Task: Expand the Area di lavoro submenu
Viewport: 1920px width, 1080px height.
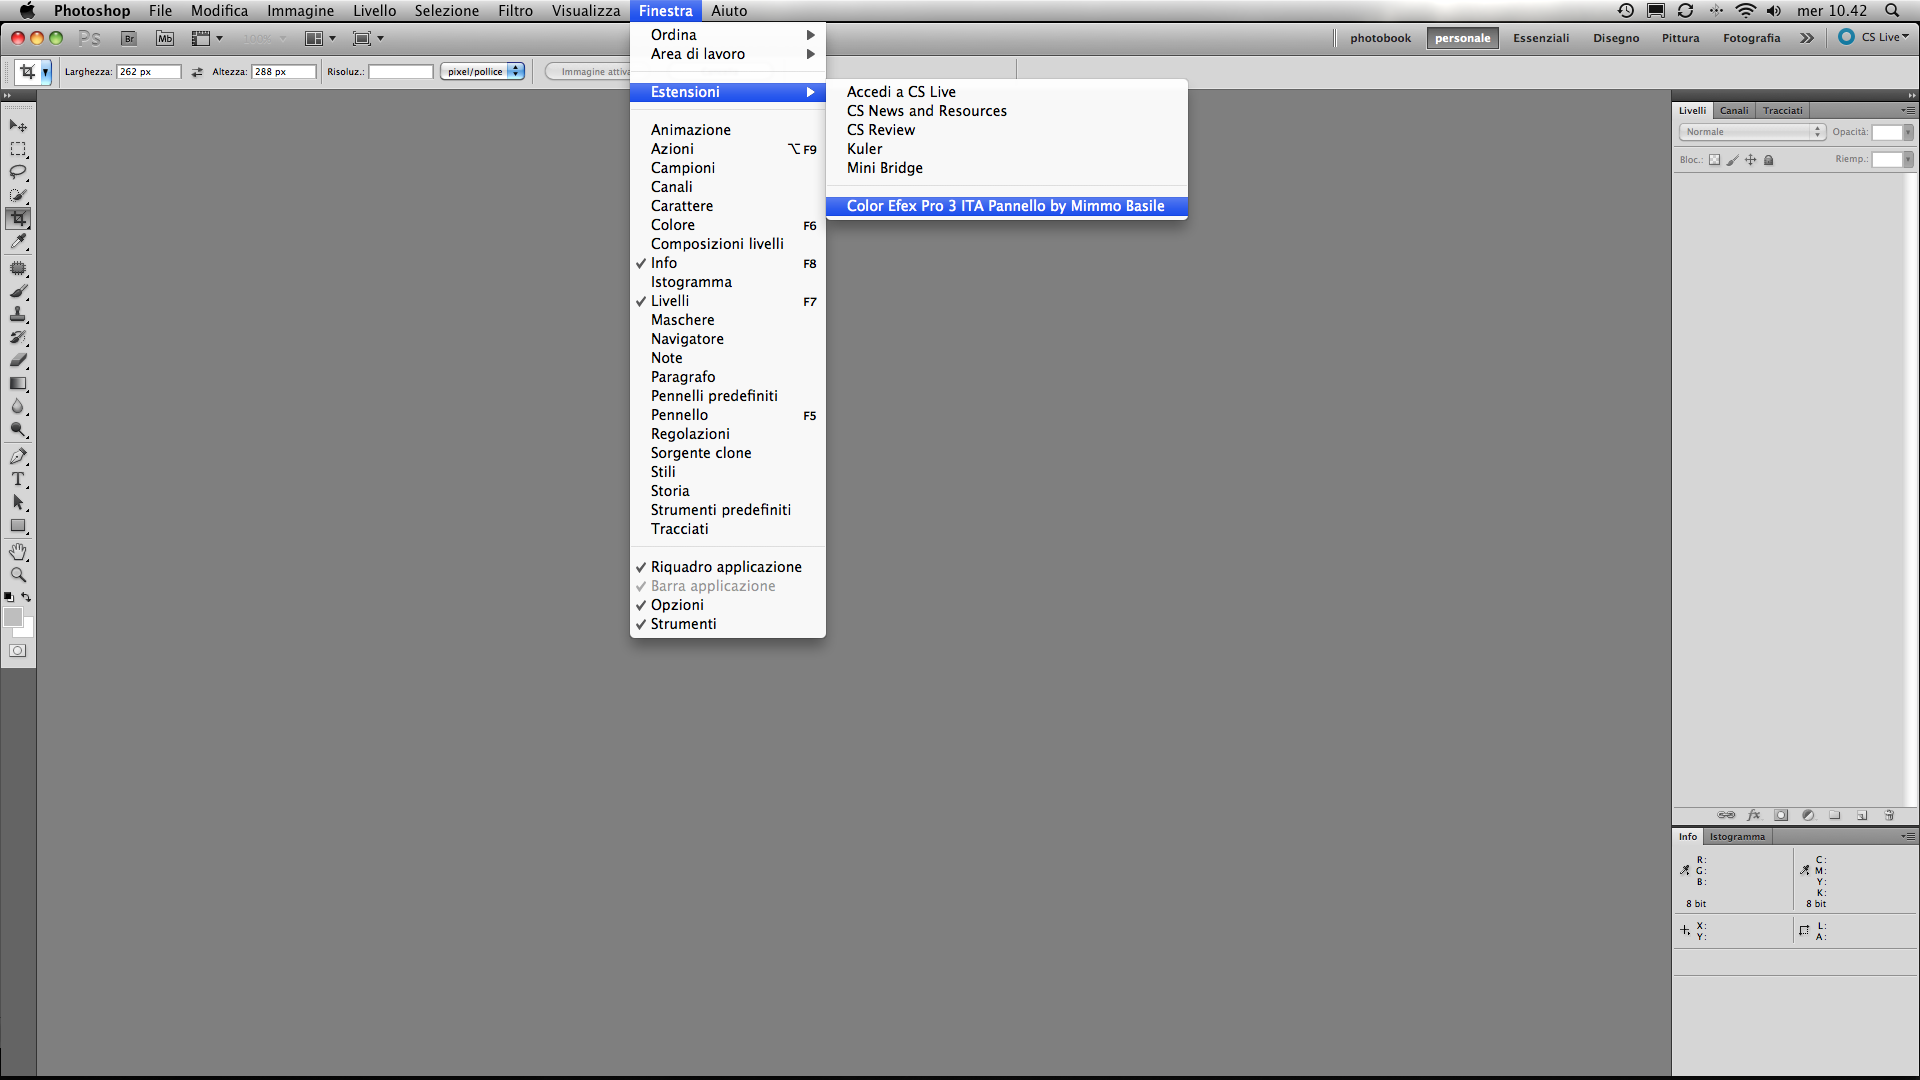Action: 728,54
